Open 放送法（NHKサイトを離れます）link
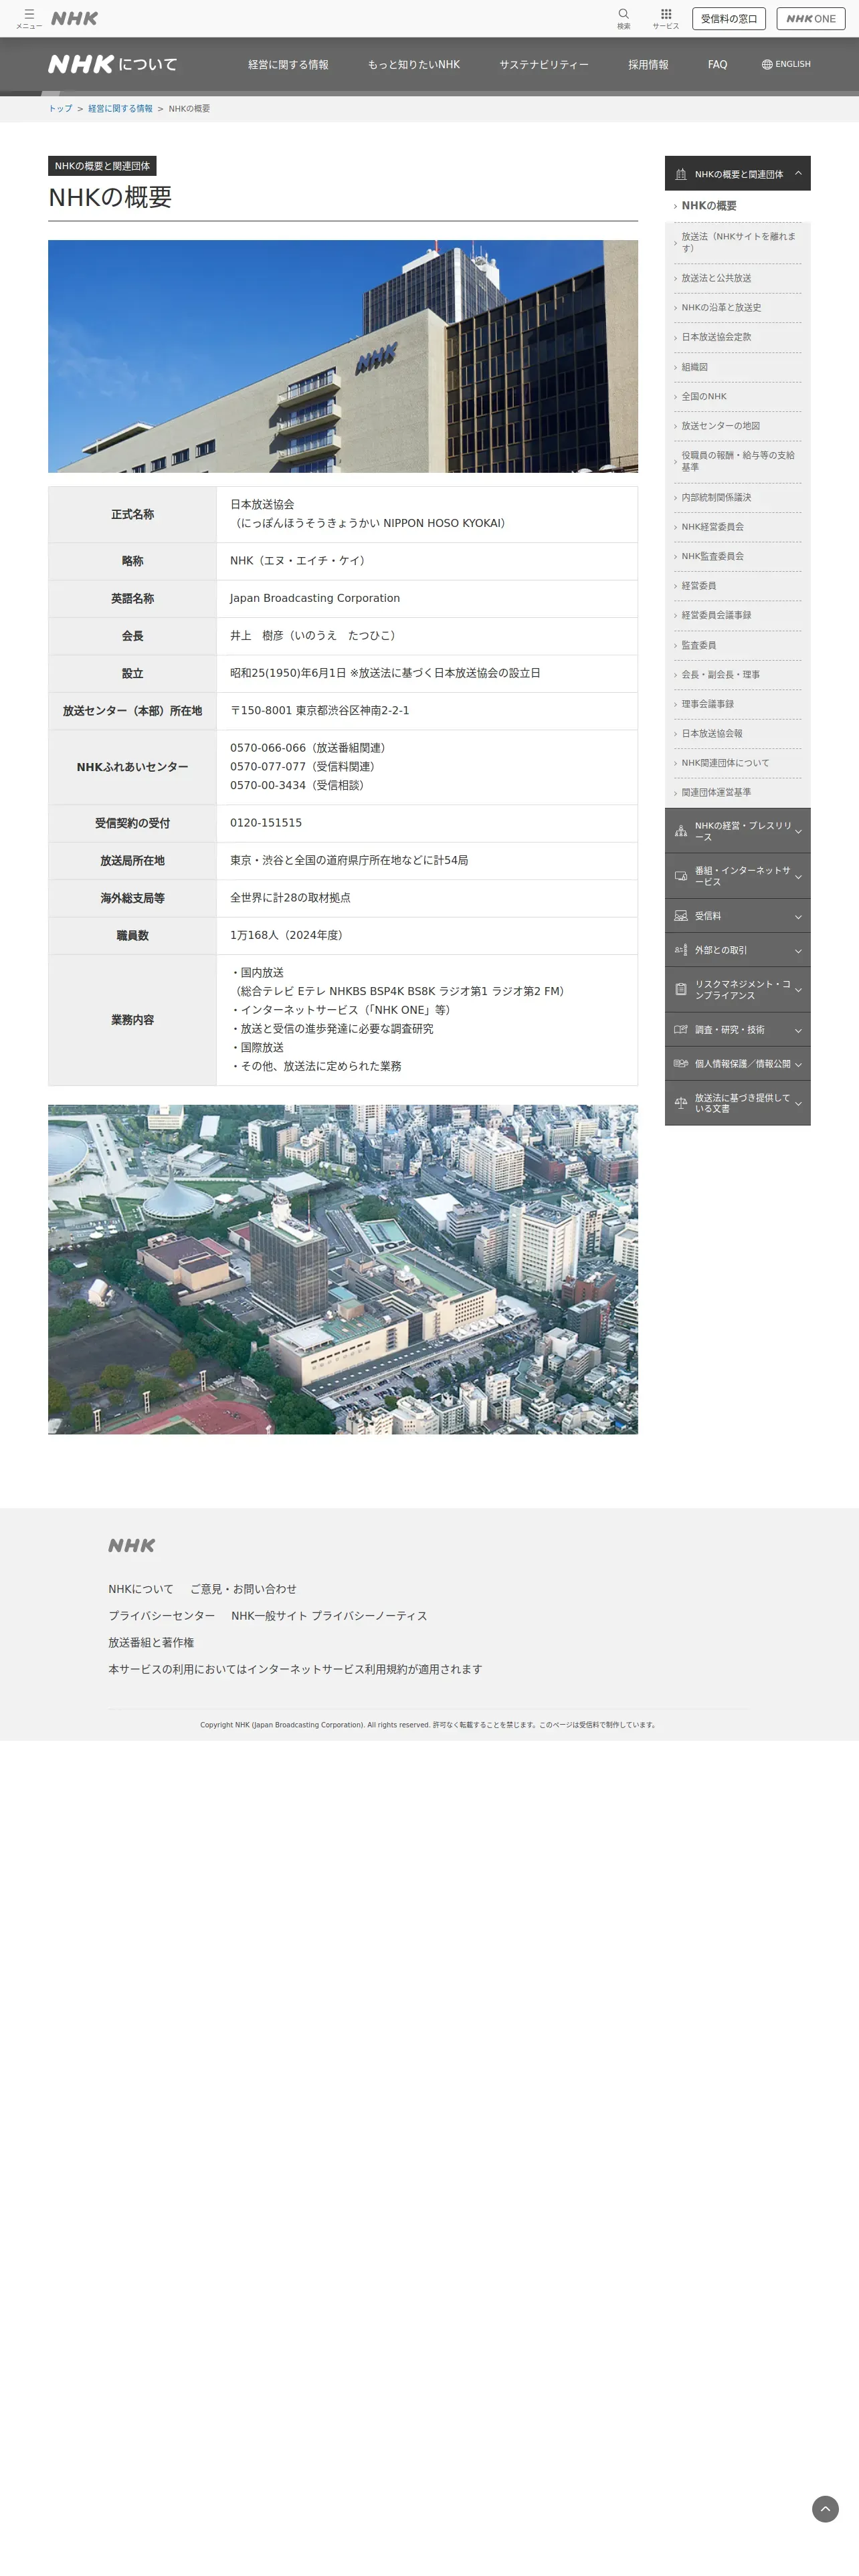Viewport: 859px width, 2576px height. pyautogui.click(x=738, y=242)
